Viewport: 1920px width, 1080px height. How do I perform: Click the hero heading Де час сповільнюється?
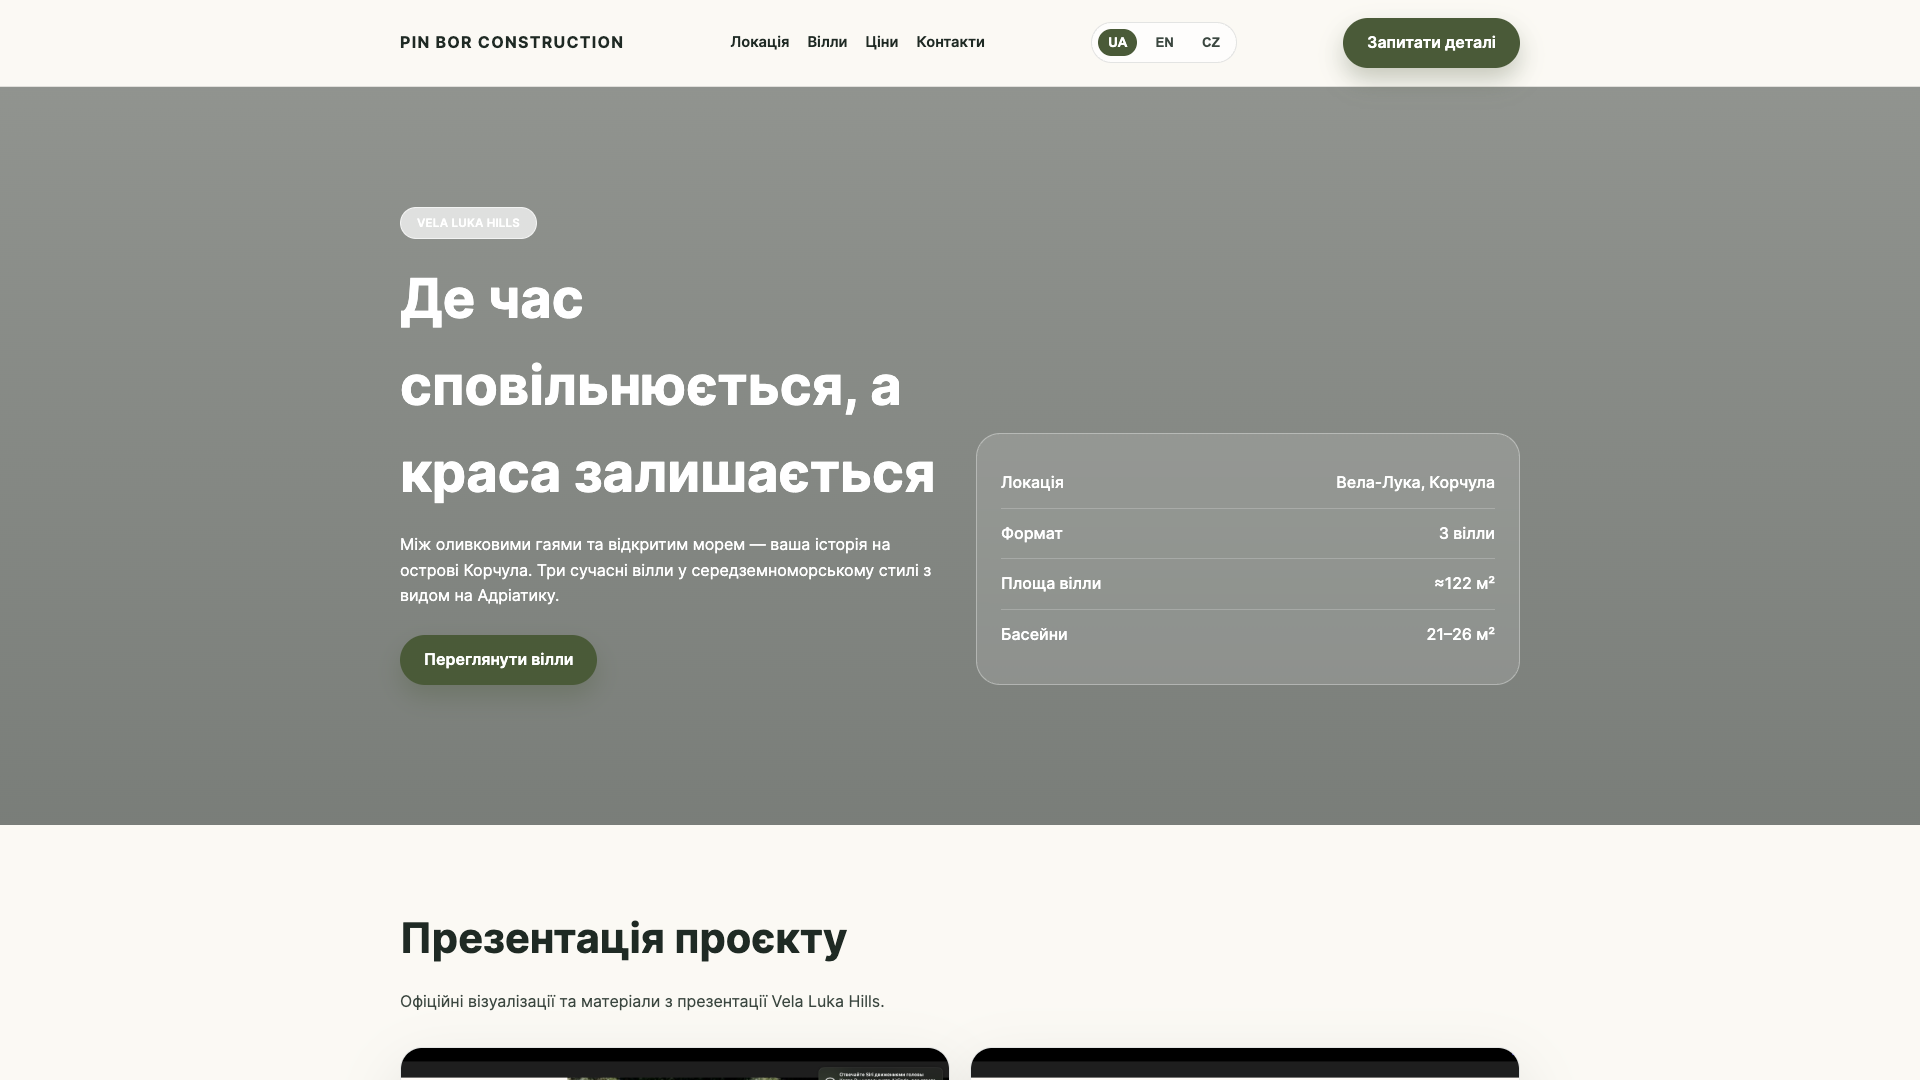tap(667, 385)
